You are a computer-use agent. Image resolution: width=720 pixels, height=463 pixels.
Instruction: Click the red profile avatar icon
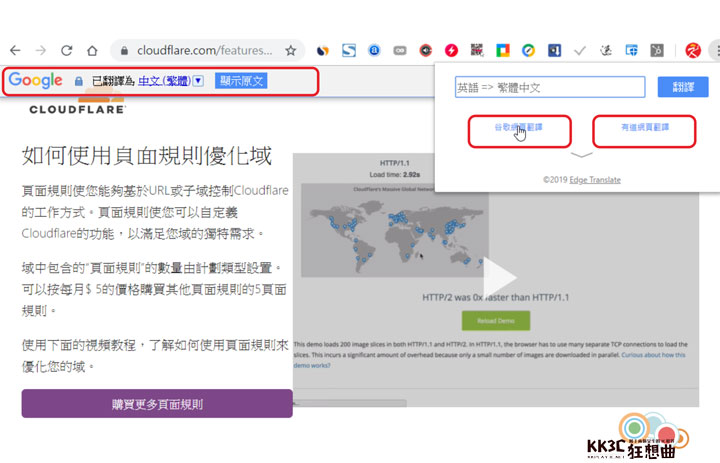[x=693, y=51]
